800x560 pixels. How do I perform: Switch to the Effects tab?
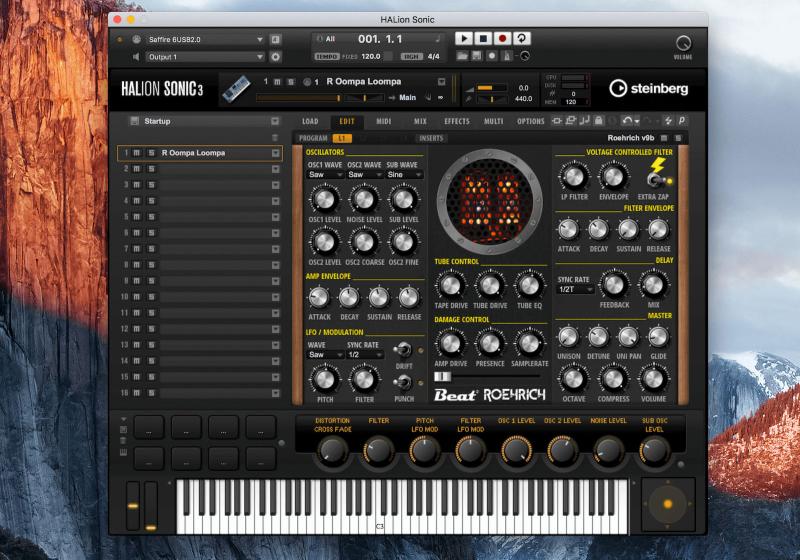pos(456,121)
